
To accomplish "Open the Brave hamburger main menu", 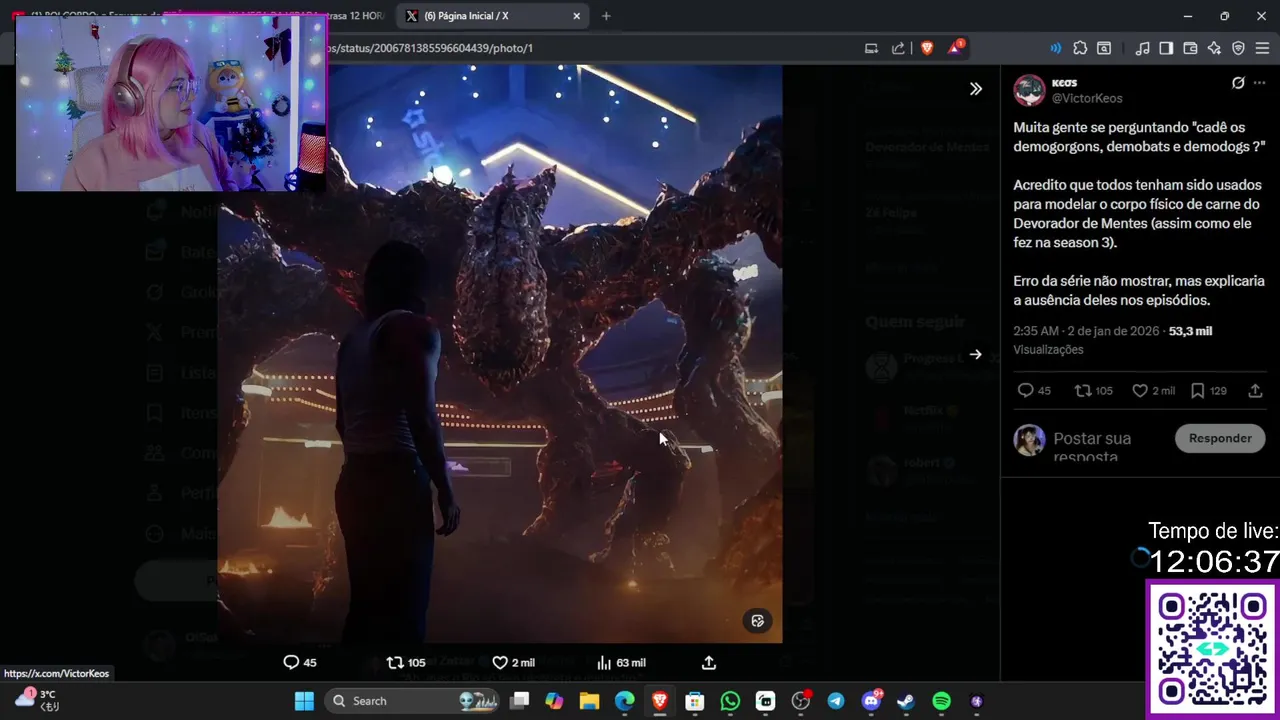I will [1262, 48].
